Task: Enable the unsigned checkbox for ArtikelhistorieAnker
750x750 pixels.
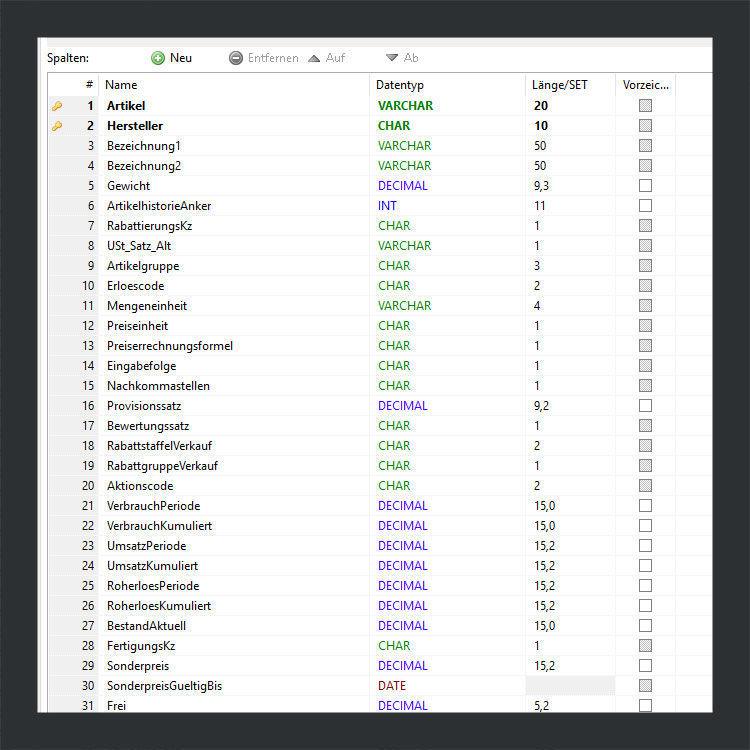Action: [x=645, y=206]
